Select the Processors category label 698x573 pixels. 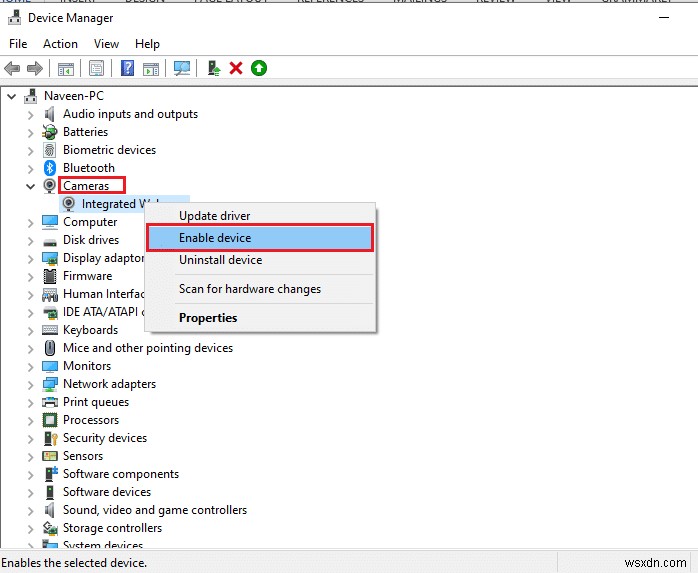click(91, 420)
